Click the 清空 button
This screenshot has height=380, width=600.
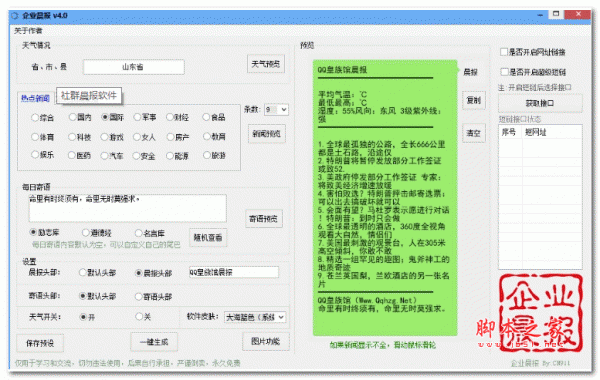[474, 133]
